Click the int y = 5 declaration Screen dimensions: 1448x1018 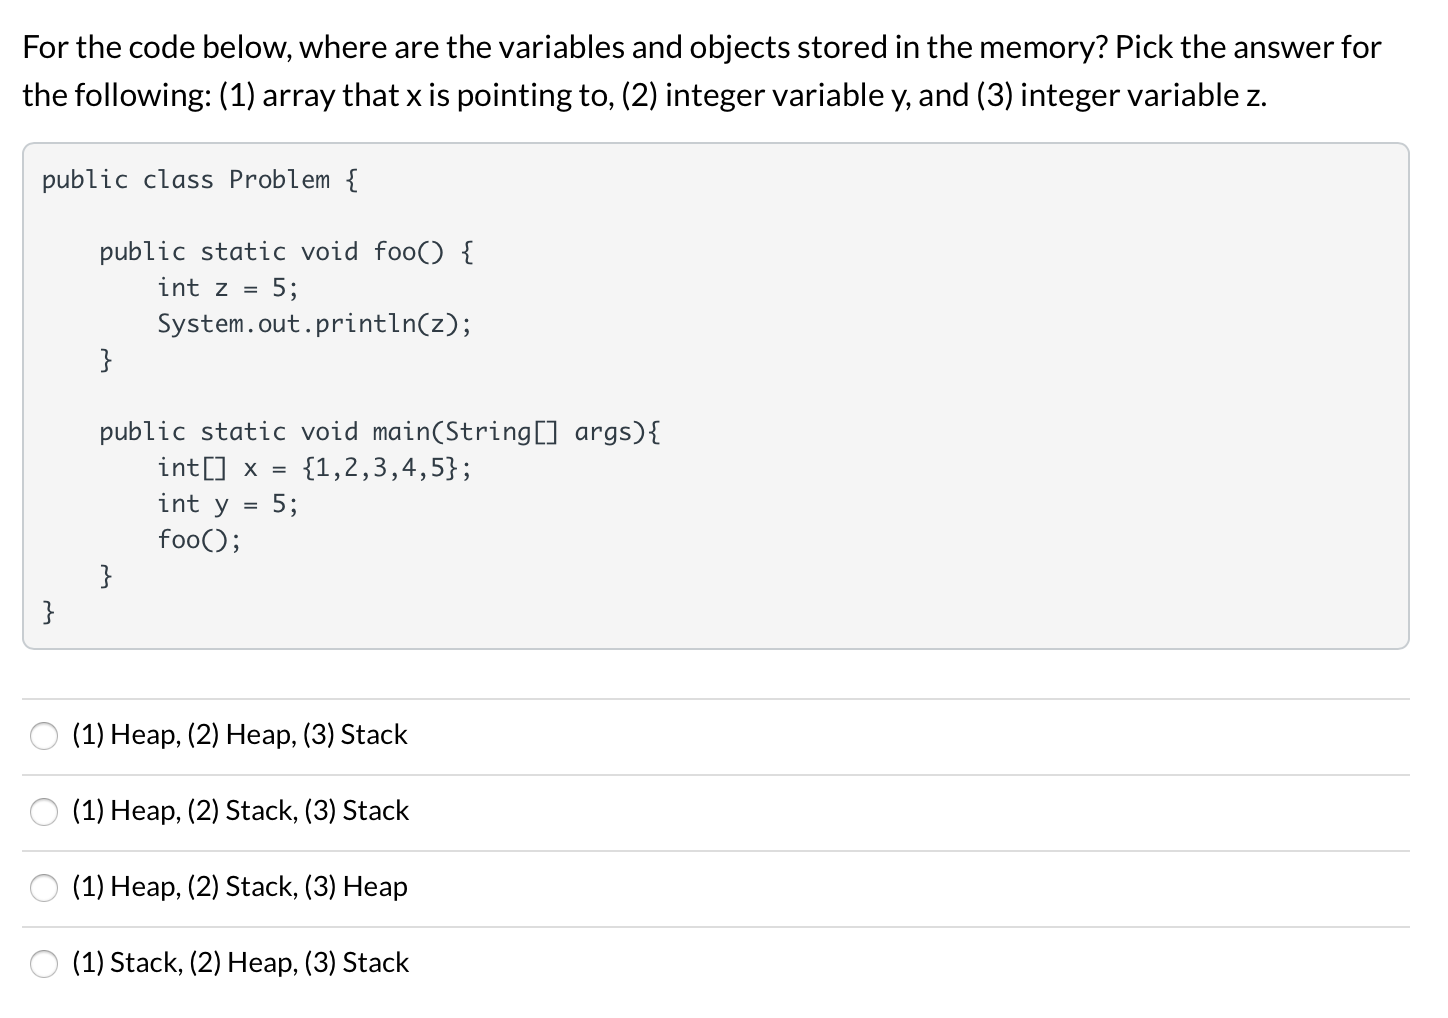click(x=226, y=503)
